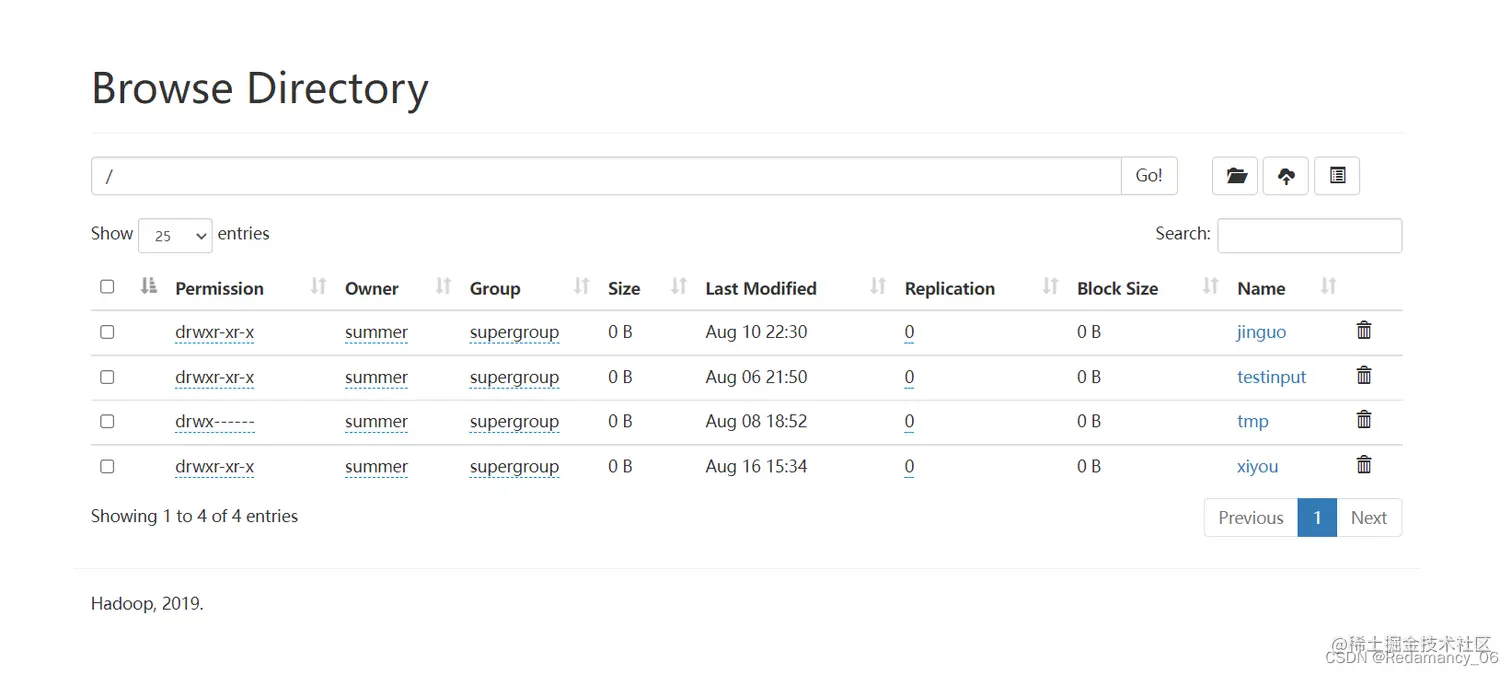Viewport: 1512px width, 675px height.
Task: Open the cut and paste list icon
Action: pos(1337,176)
